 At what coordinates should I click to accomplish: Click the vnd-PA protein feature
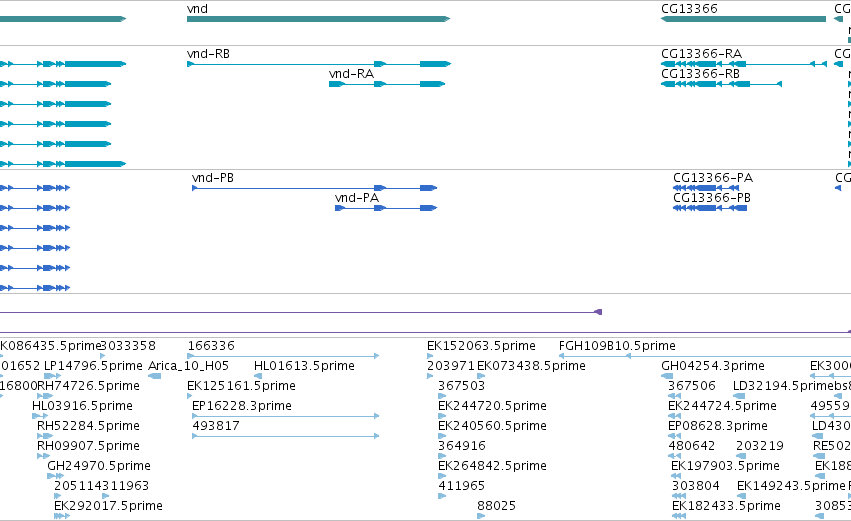point(386,208)
